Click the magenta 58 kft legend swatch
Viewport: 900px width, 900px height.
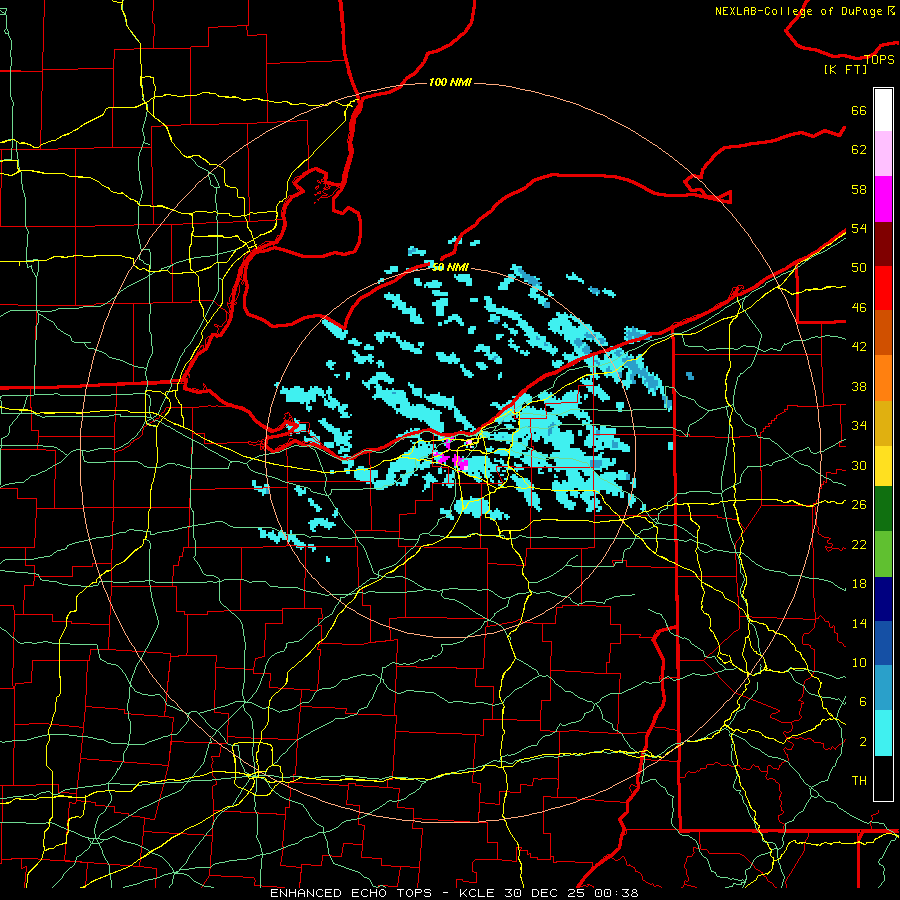pos(883,199)
